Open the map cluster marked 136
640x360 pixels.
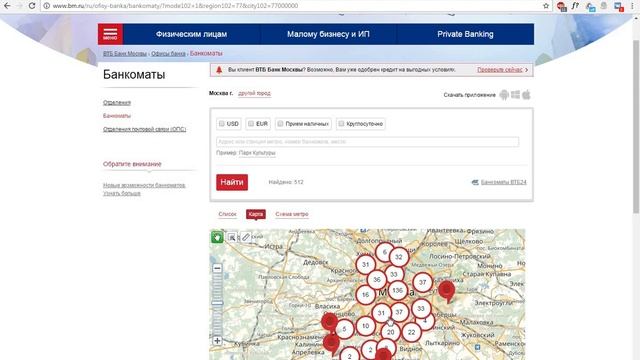[397, 291]
